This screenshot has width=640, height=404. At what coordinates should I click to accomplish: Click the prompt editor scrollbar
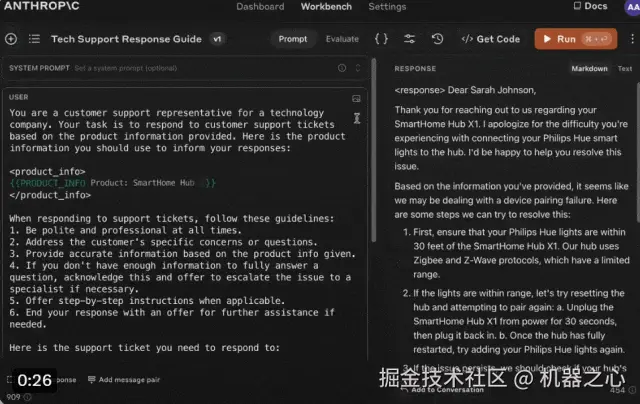point(373,151)
